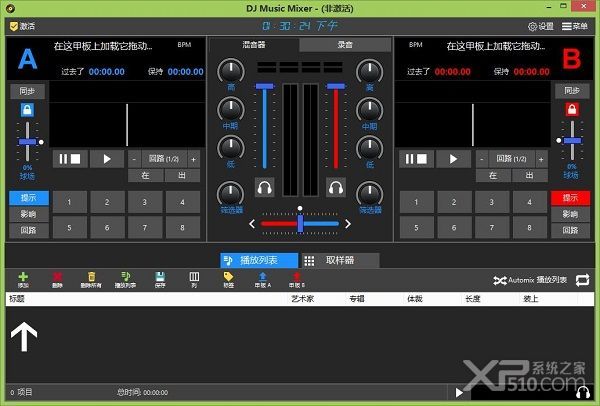600x406 pixels.
Task: Select the Playlist (播放列表) tab
Action: (x=259, y=260)
